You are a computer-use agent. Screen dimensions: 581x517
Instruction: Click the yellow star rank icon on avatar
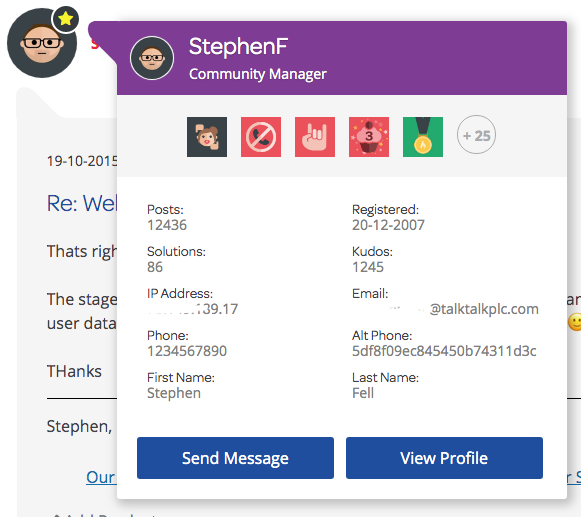66,19
